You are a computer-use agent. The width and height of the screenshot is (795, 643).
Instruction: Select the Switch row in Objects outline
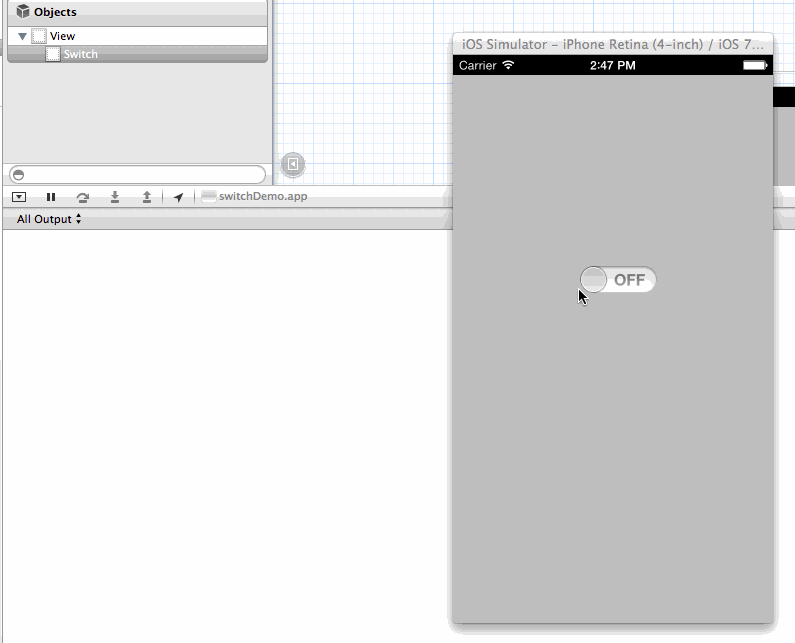click(137, 54)
